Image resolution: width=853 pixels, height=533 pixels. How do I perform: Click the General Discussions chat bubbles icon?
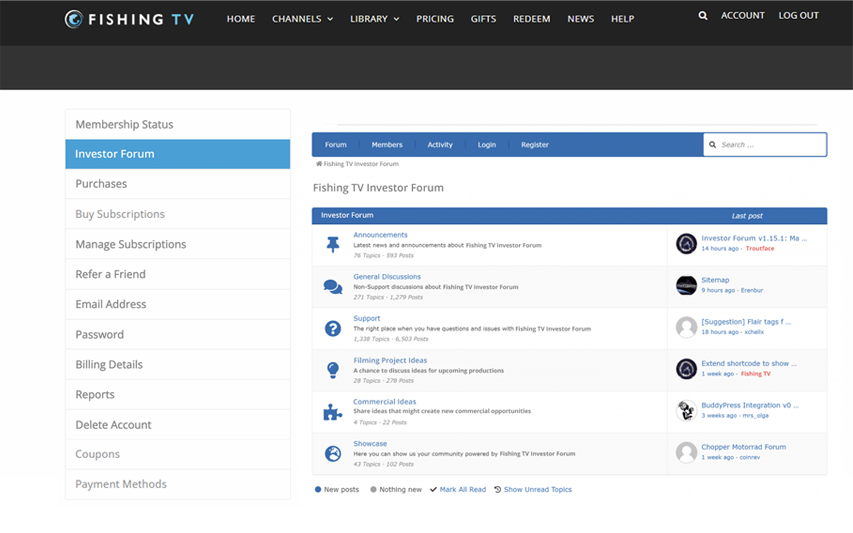332,287
